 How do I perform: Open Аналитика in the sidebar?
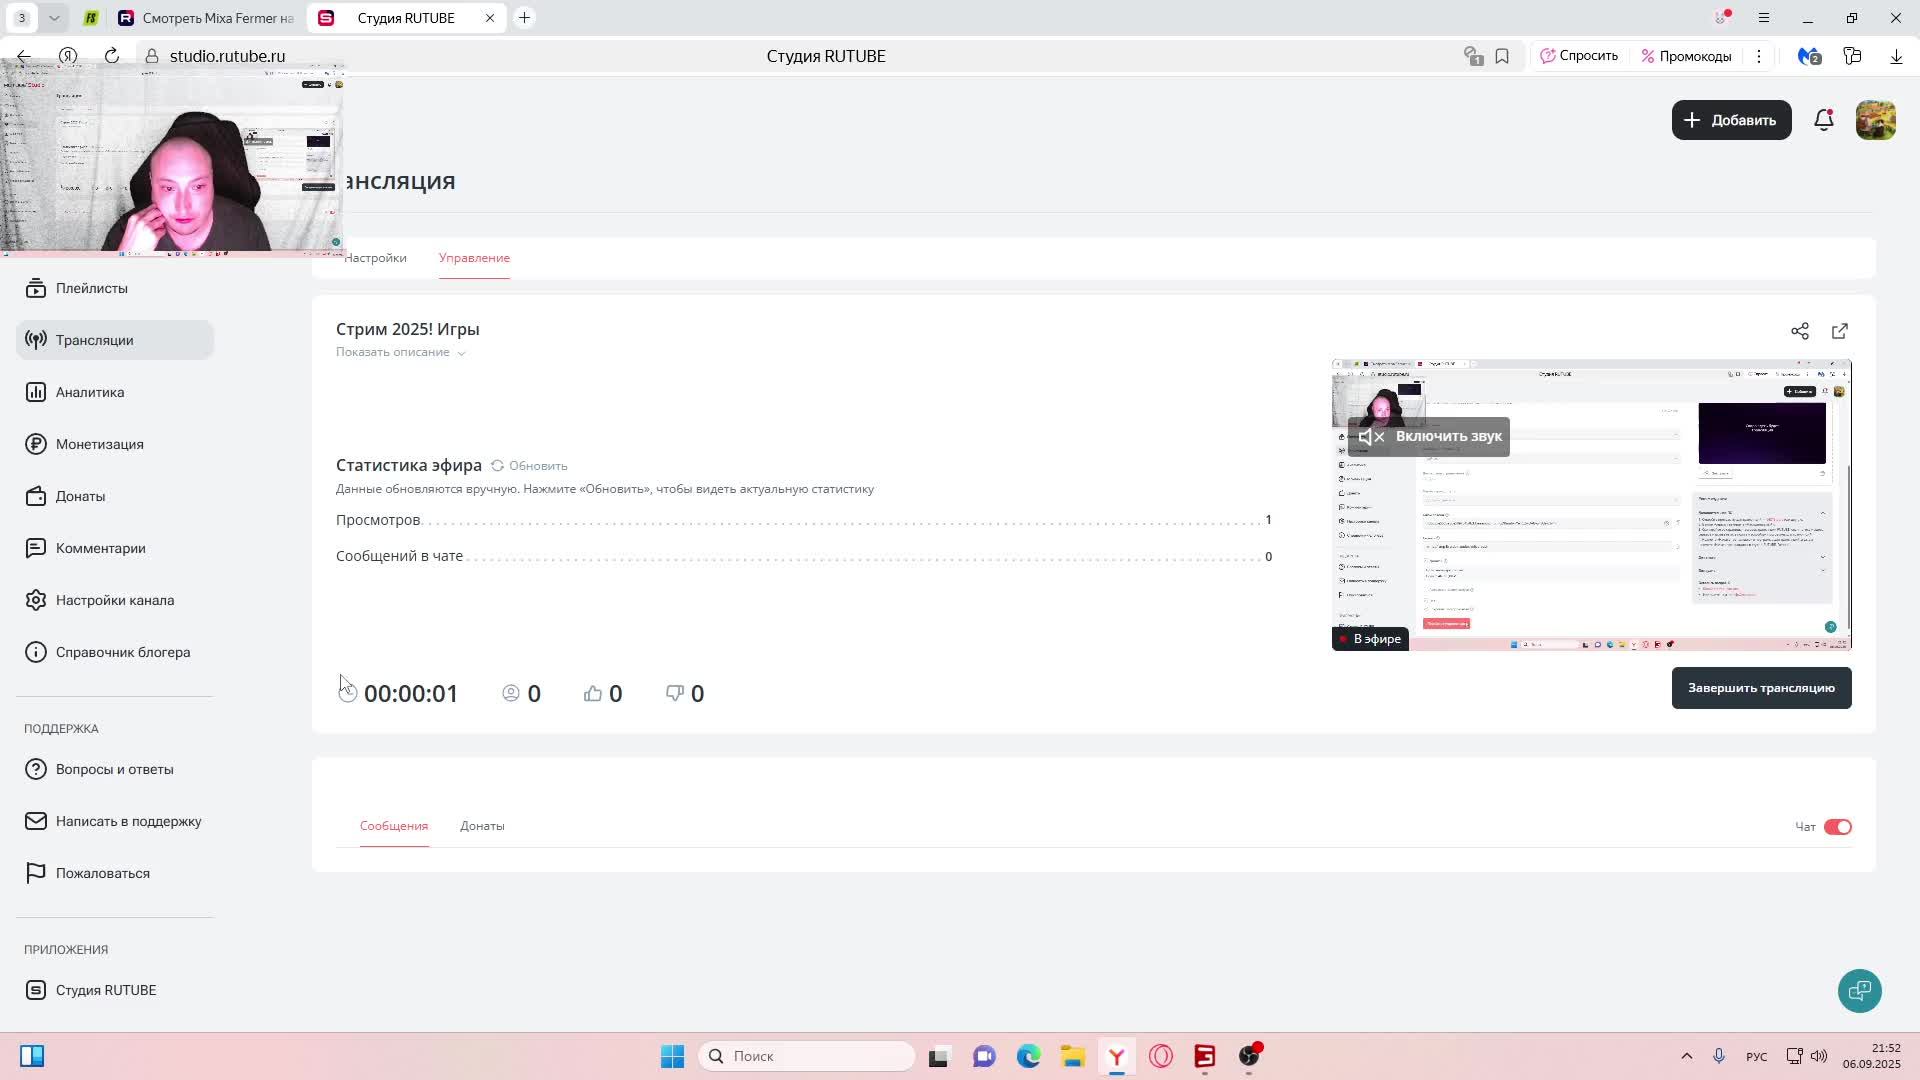(90, 392)
